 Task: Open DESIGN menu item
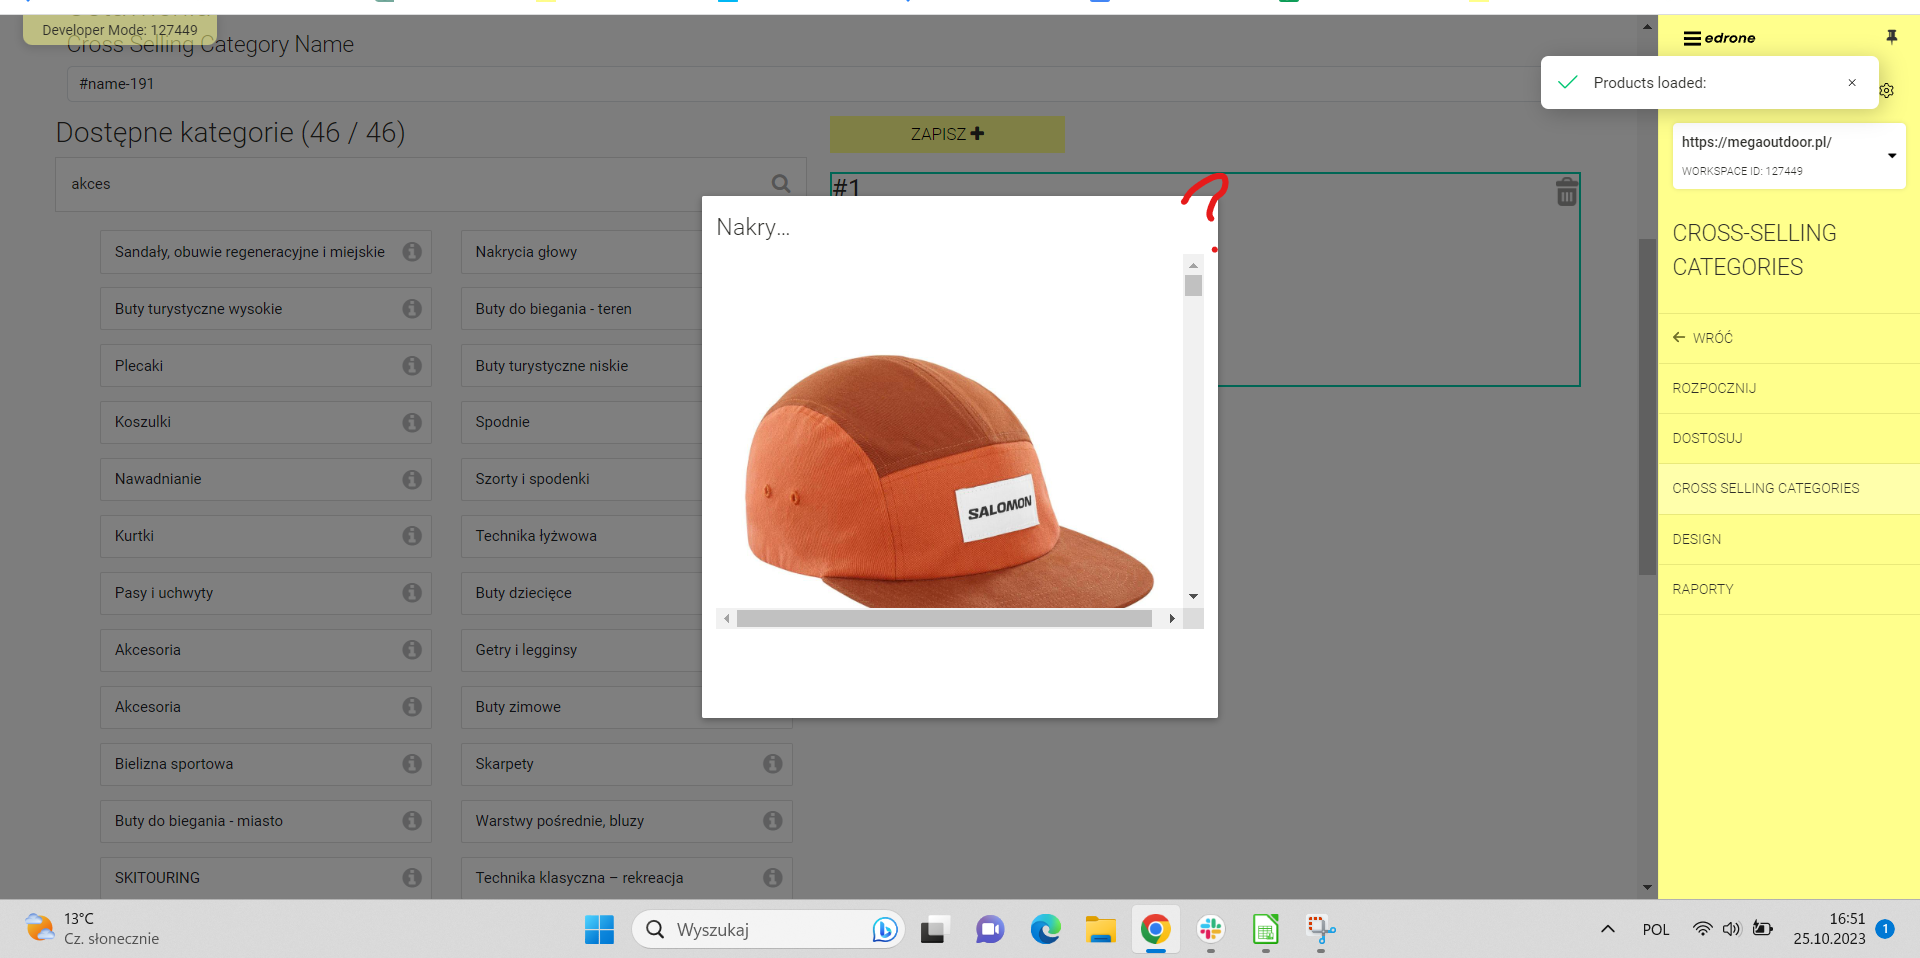pyautogui.click(x=1789, y=539)
